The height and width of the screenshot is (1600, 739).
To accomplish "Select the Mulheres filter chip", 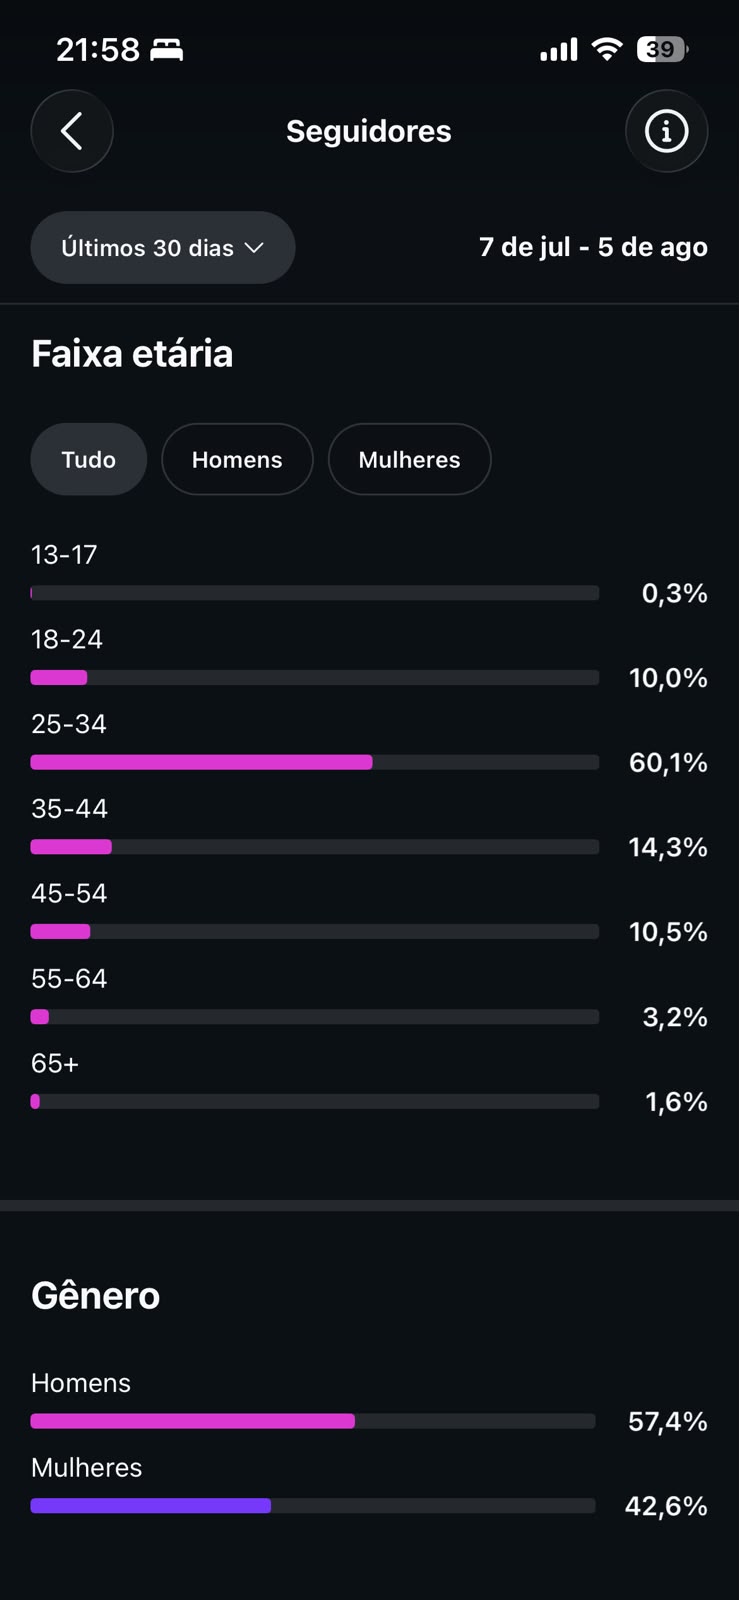I will tap(410, 459).
